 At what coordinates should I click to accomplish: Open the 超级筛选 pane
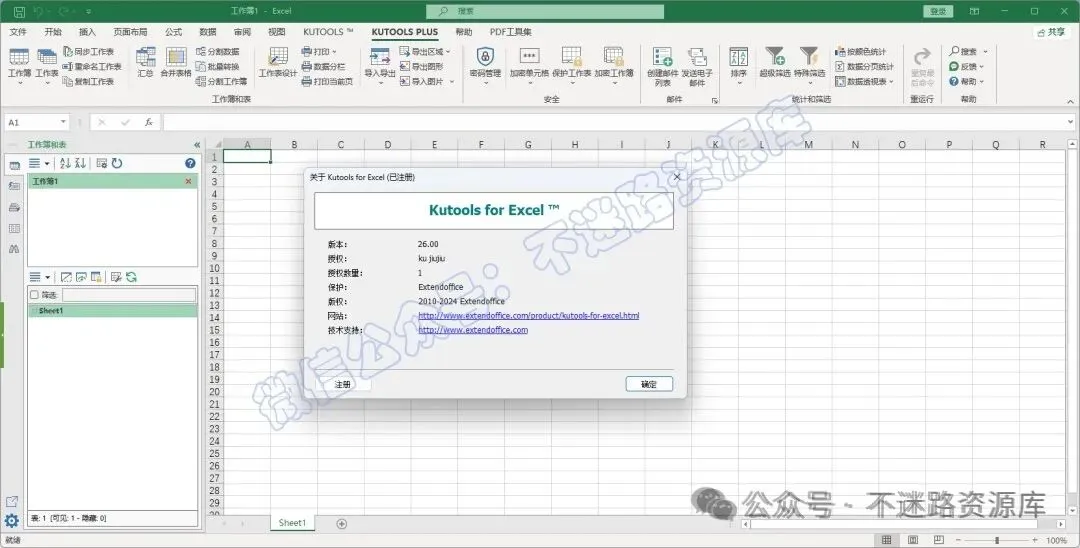point(775,62)
